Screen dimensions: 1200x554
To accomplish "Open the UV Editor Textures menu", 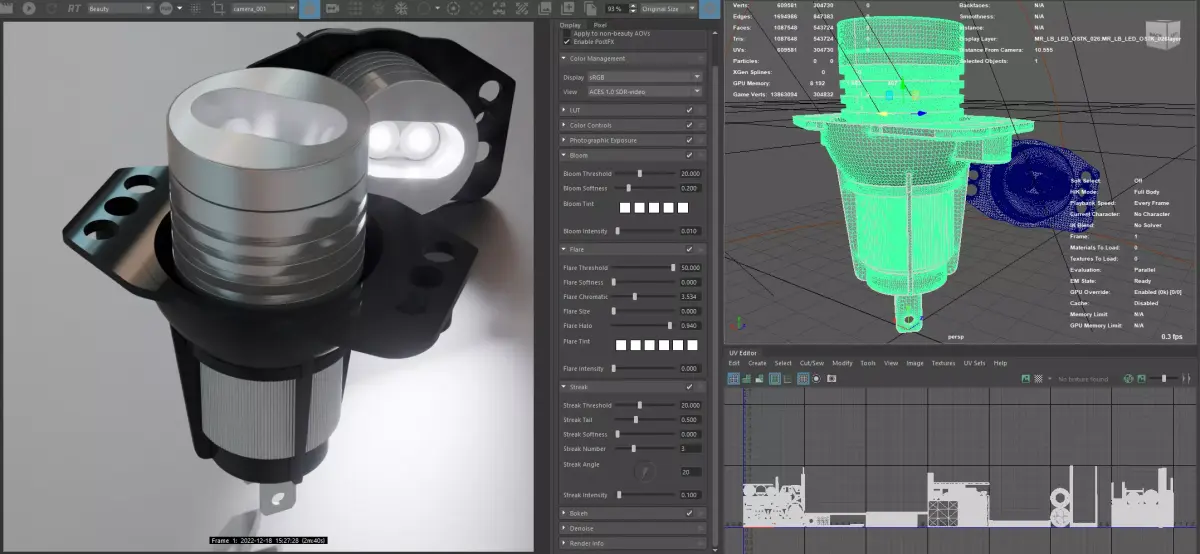I will click(944, 363).
